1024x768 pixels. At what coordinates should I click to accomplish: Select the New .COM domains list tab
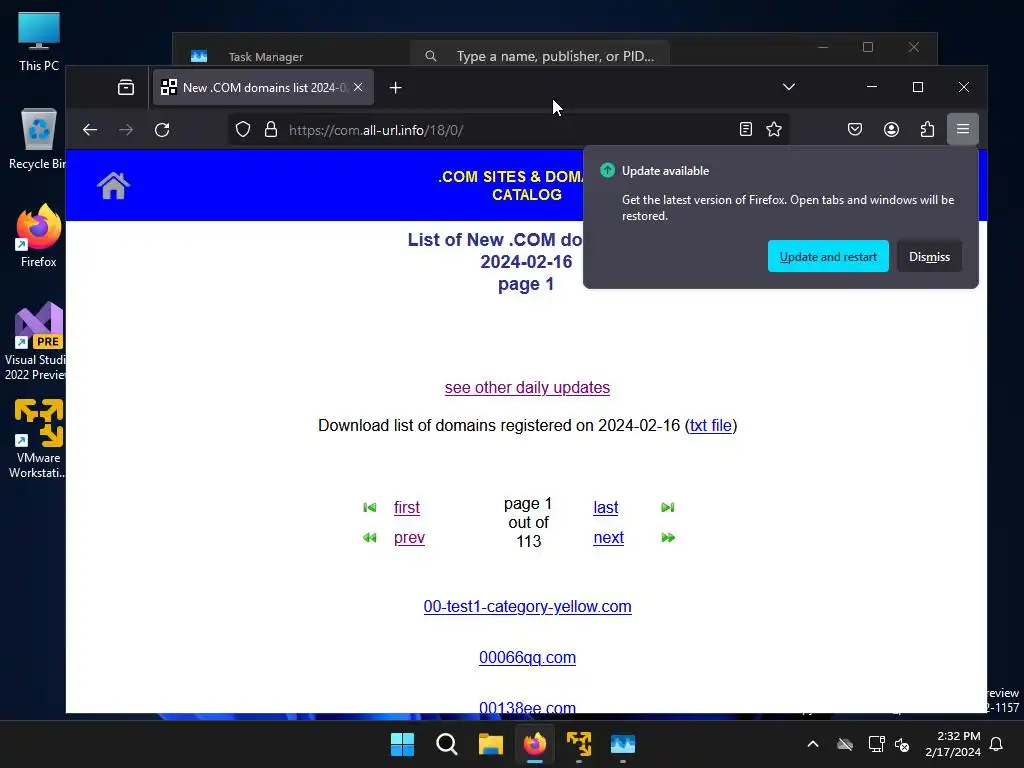(263, 88)
